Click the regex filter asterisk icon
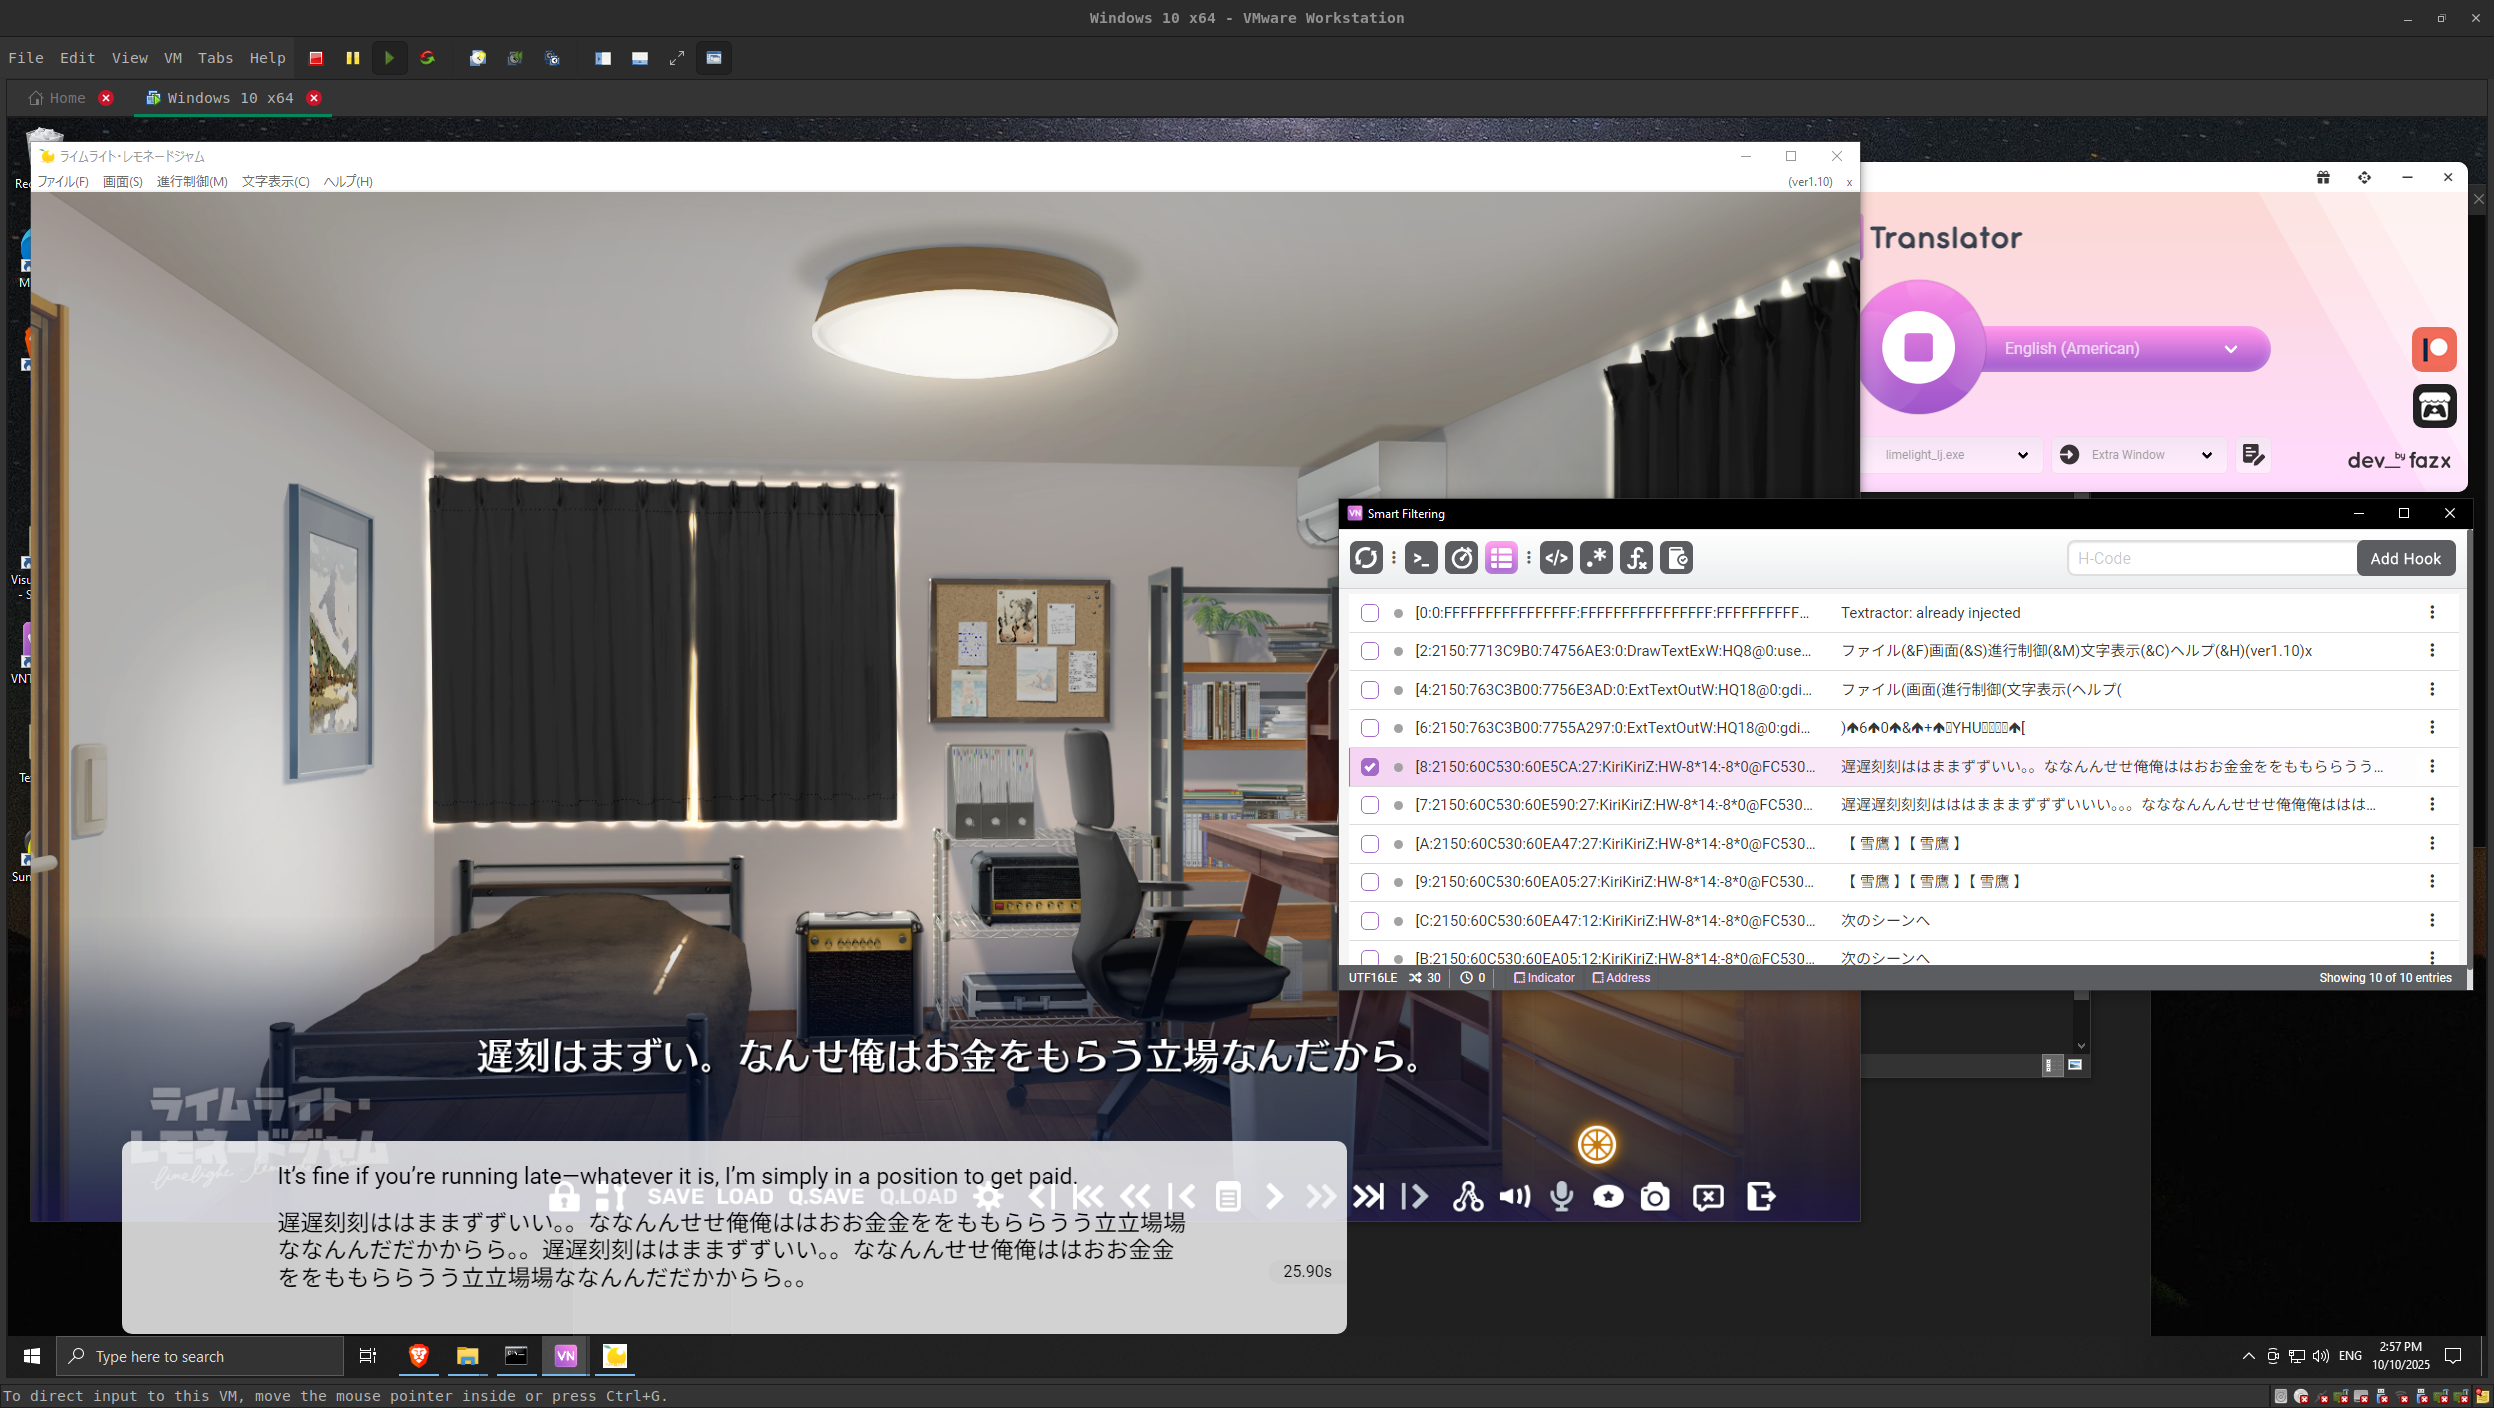 [x=1596, y=558]
